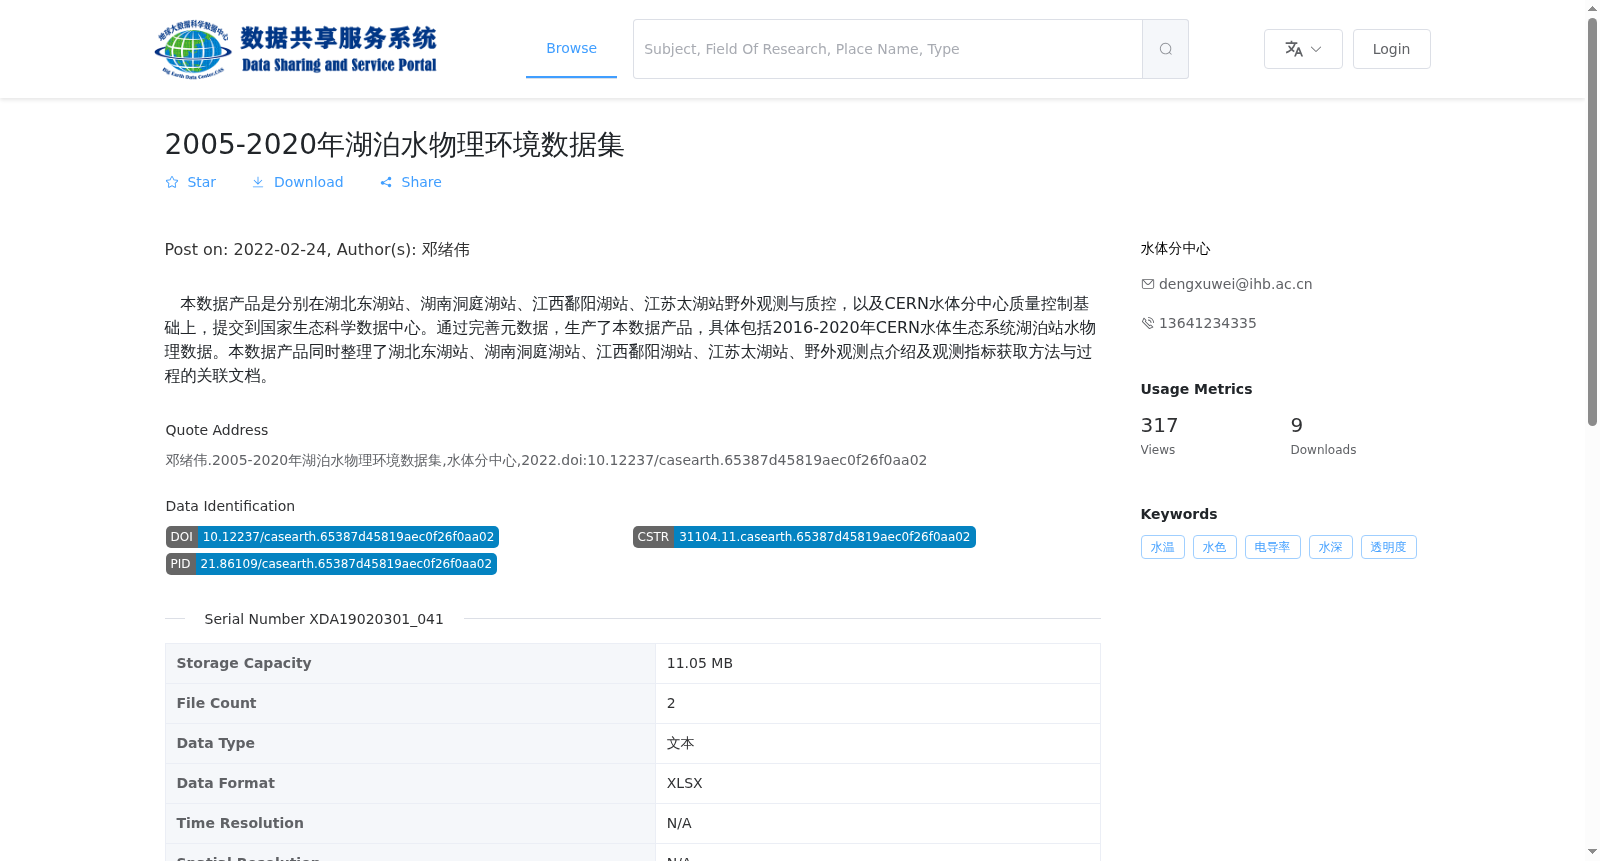
Task: Select keyword tag 水深
Action: (x=1331, y=547)
